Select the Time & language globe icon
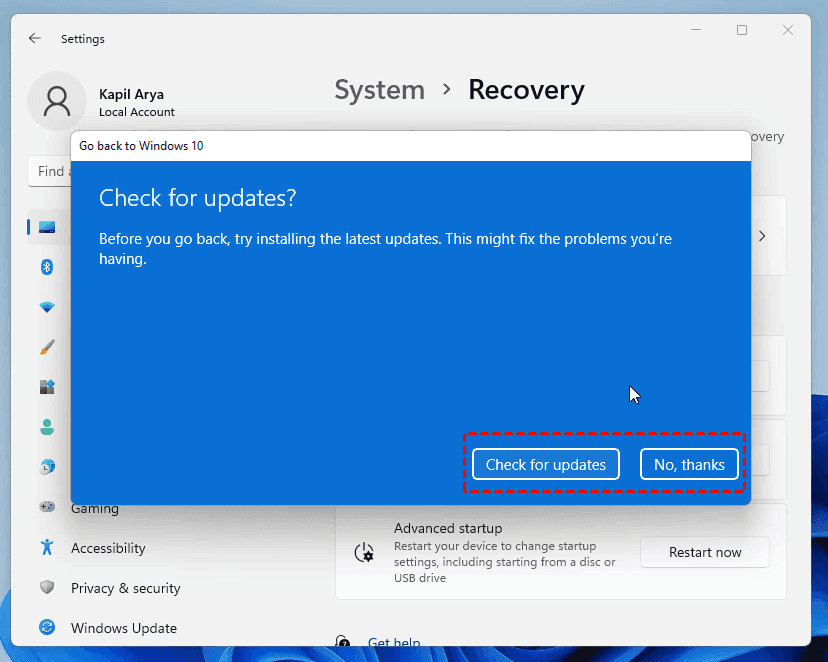This screenshot has height=662, width=828. click(x=47, y=467)
